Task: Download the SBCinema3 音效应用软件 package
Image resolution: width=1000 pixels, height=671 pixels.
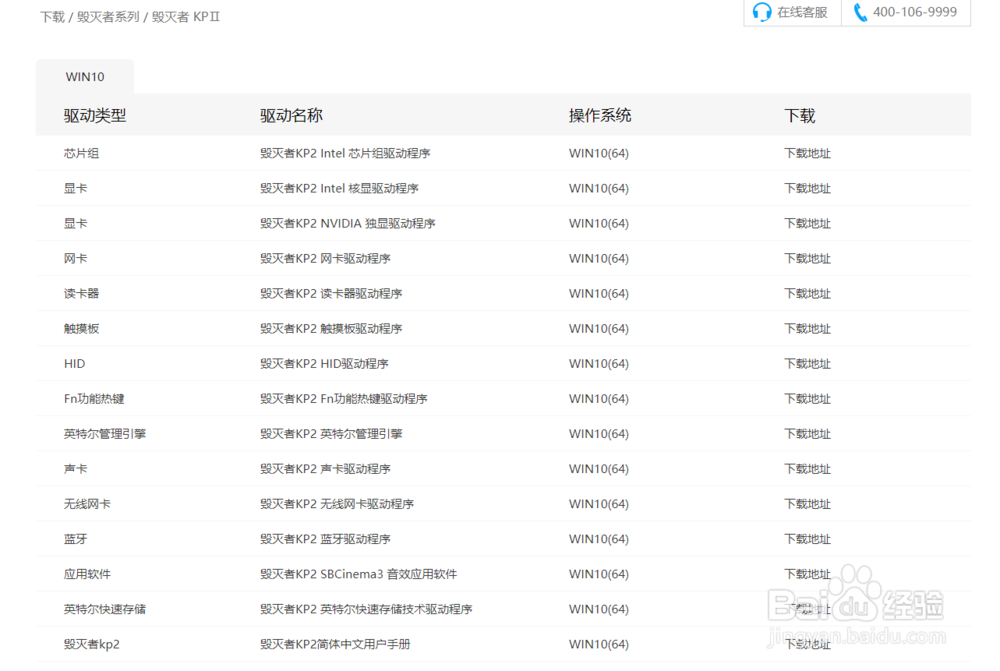Action: tap(807, 573)
